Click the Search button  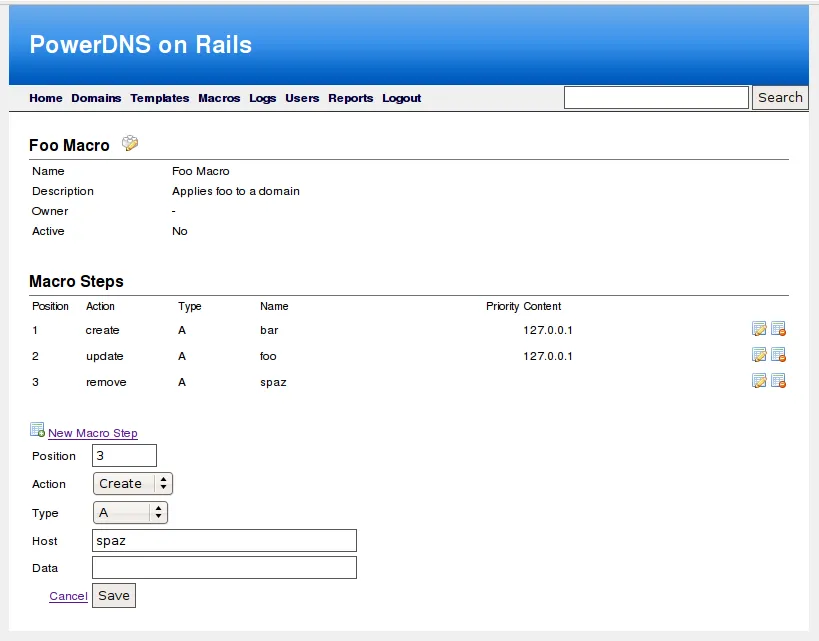[x=780, y=98]
